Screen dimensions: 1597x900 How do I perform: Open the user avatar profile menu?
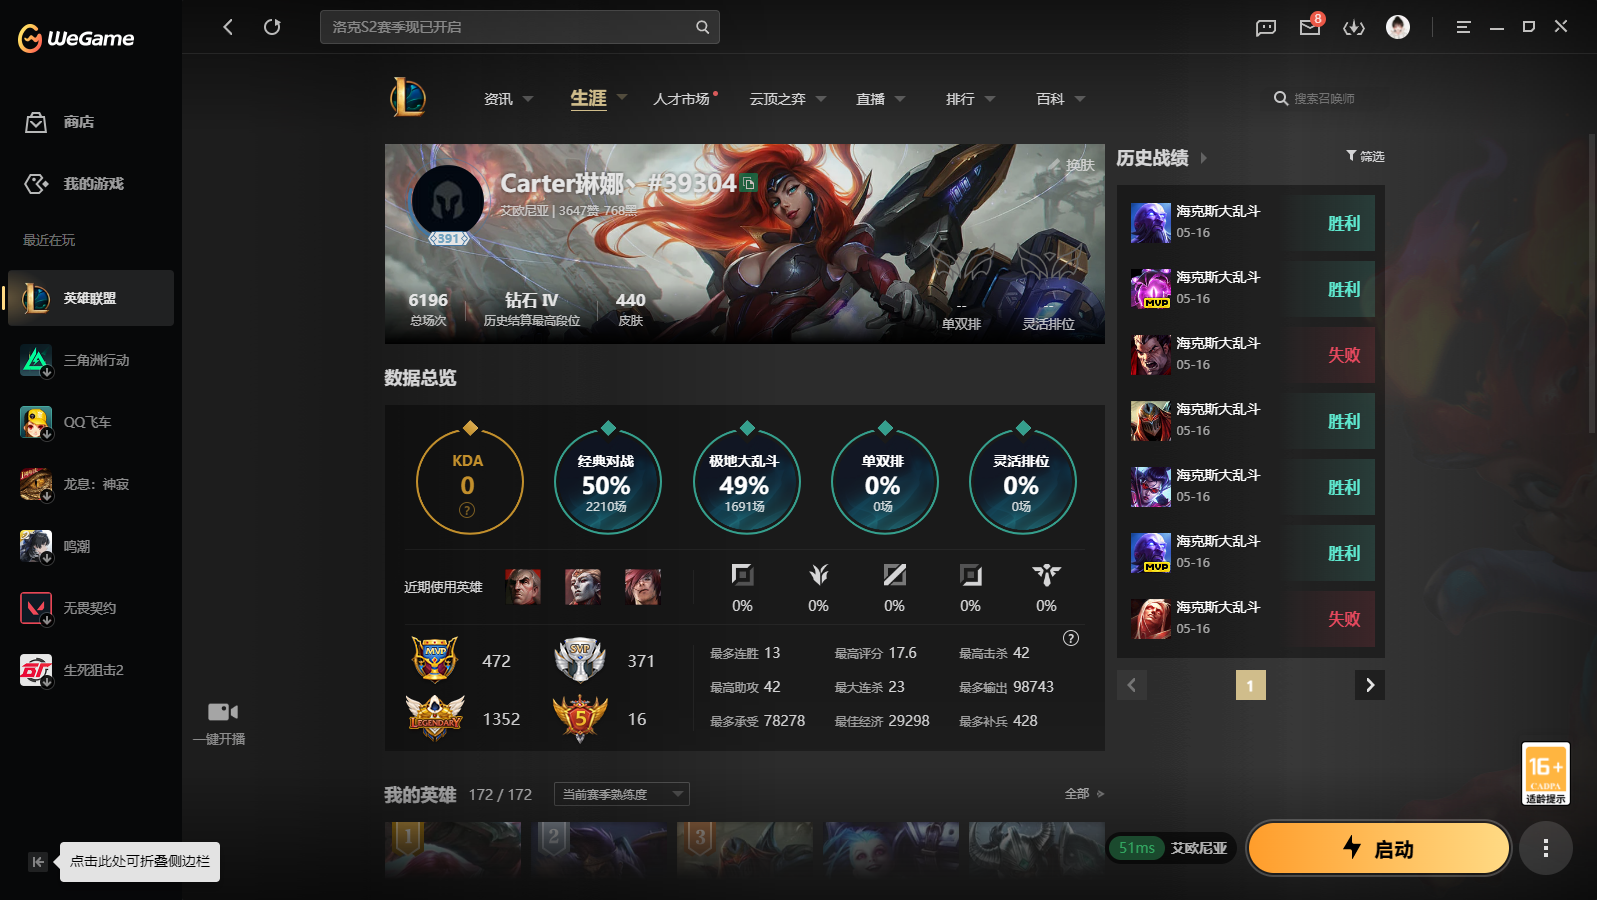point(1398,27)
